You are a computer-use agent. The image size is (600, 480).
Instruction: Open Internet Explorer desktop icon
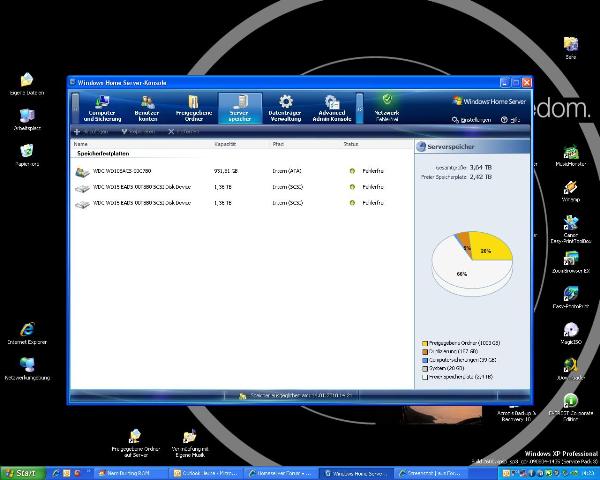point(27,333)
